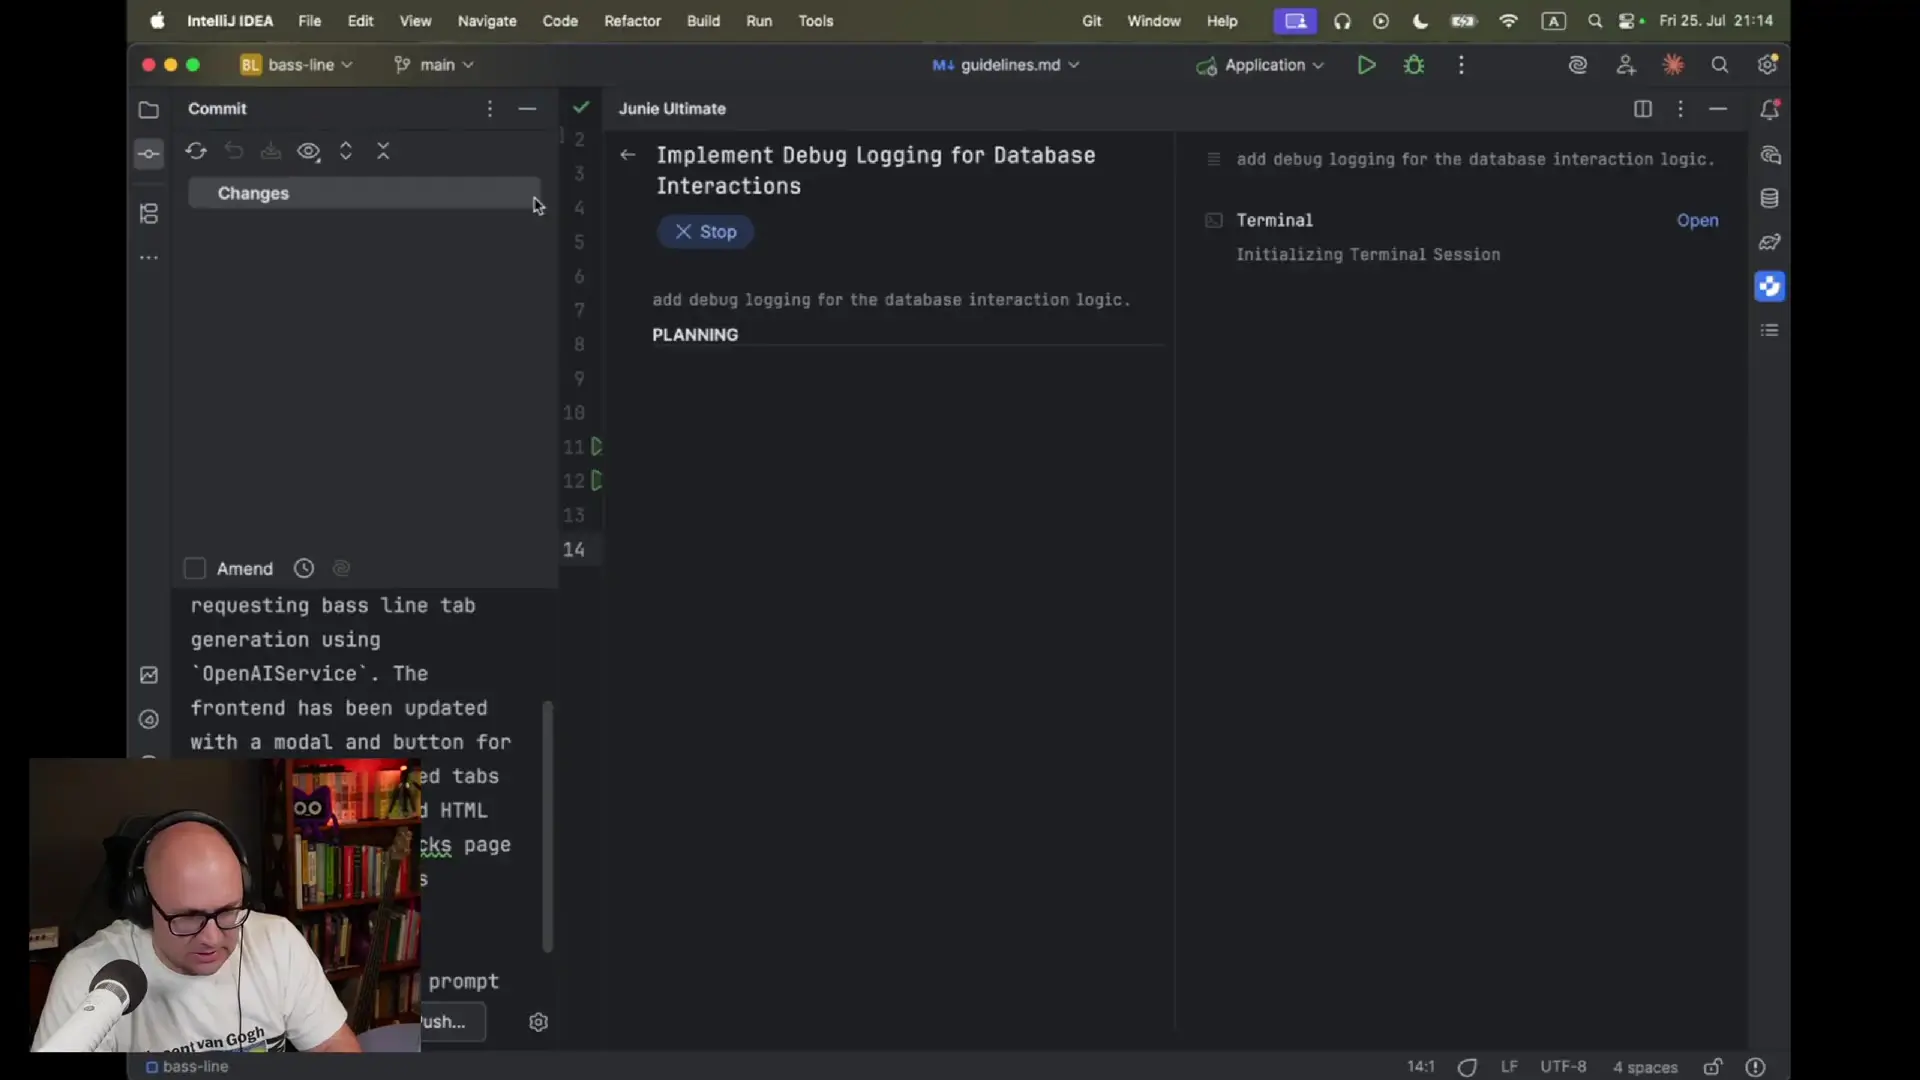Viewport: 1920px width, 1080px height.
Task: Hide the Junie Ultimate panel
Action: pos(1718,109)
